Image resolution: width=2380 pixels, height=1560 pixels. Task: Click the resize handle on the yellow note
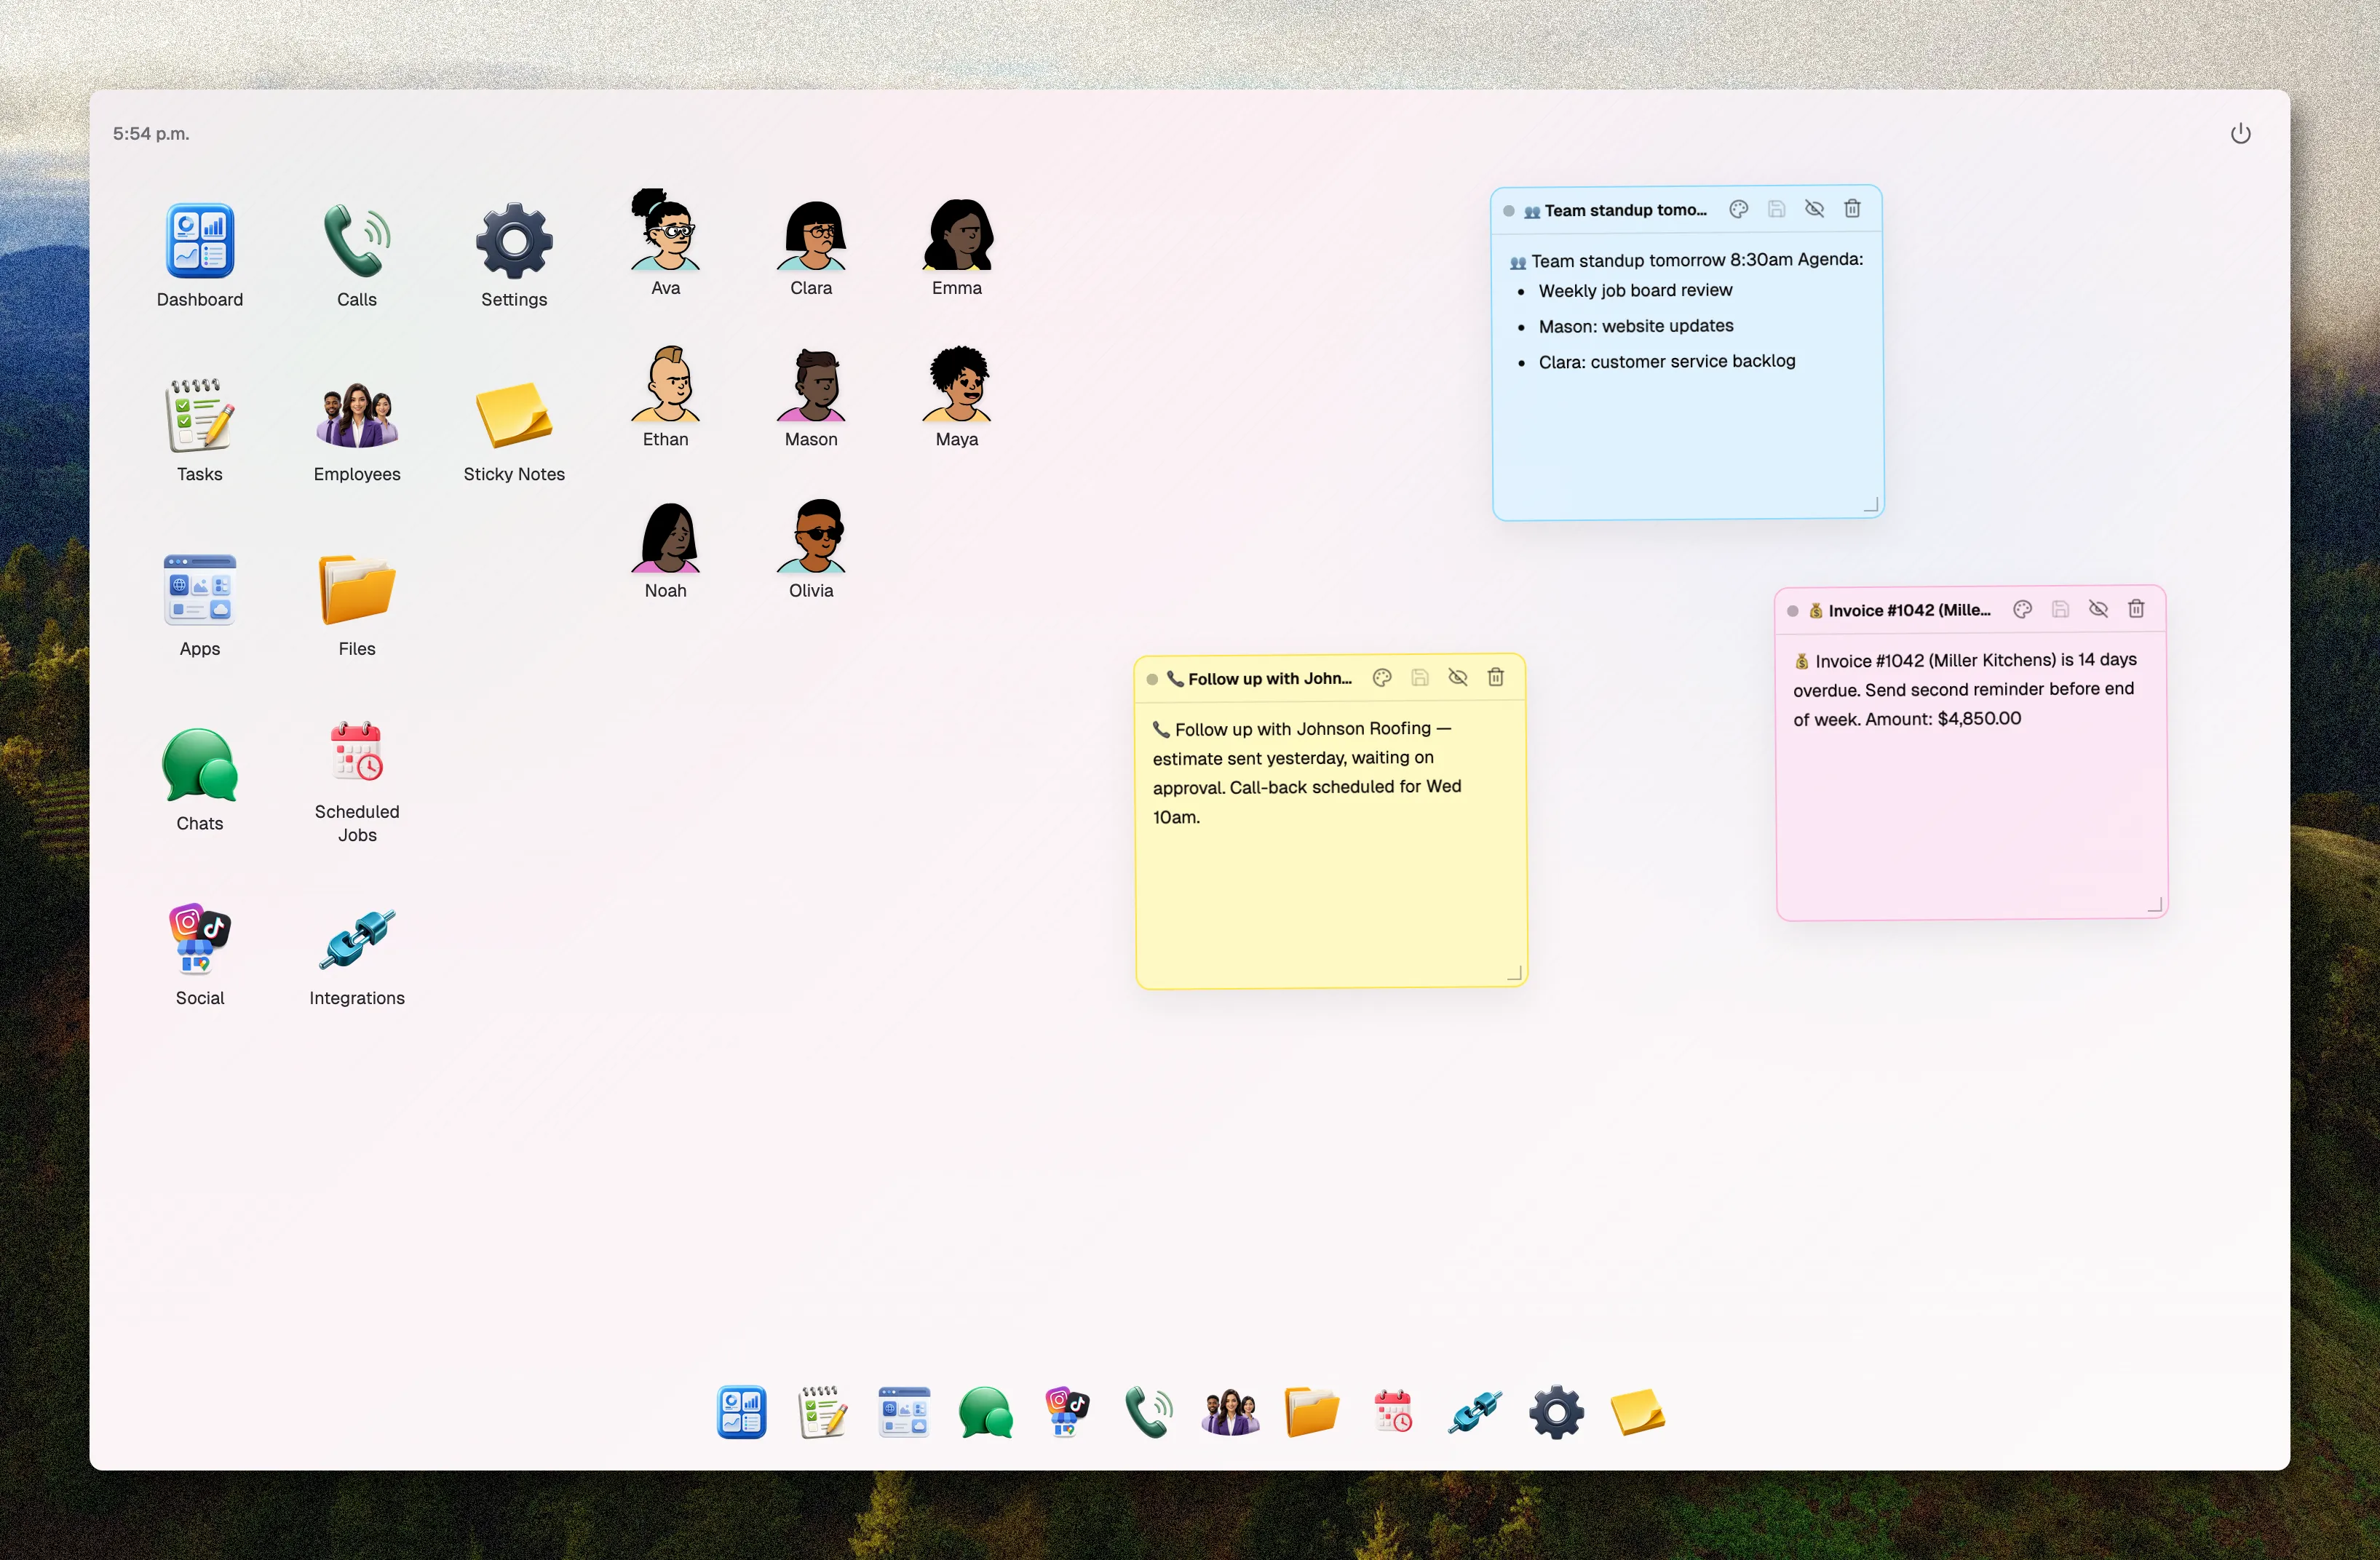[x=1514, y=973]
